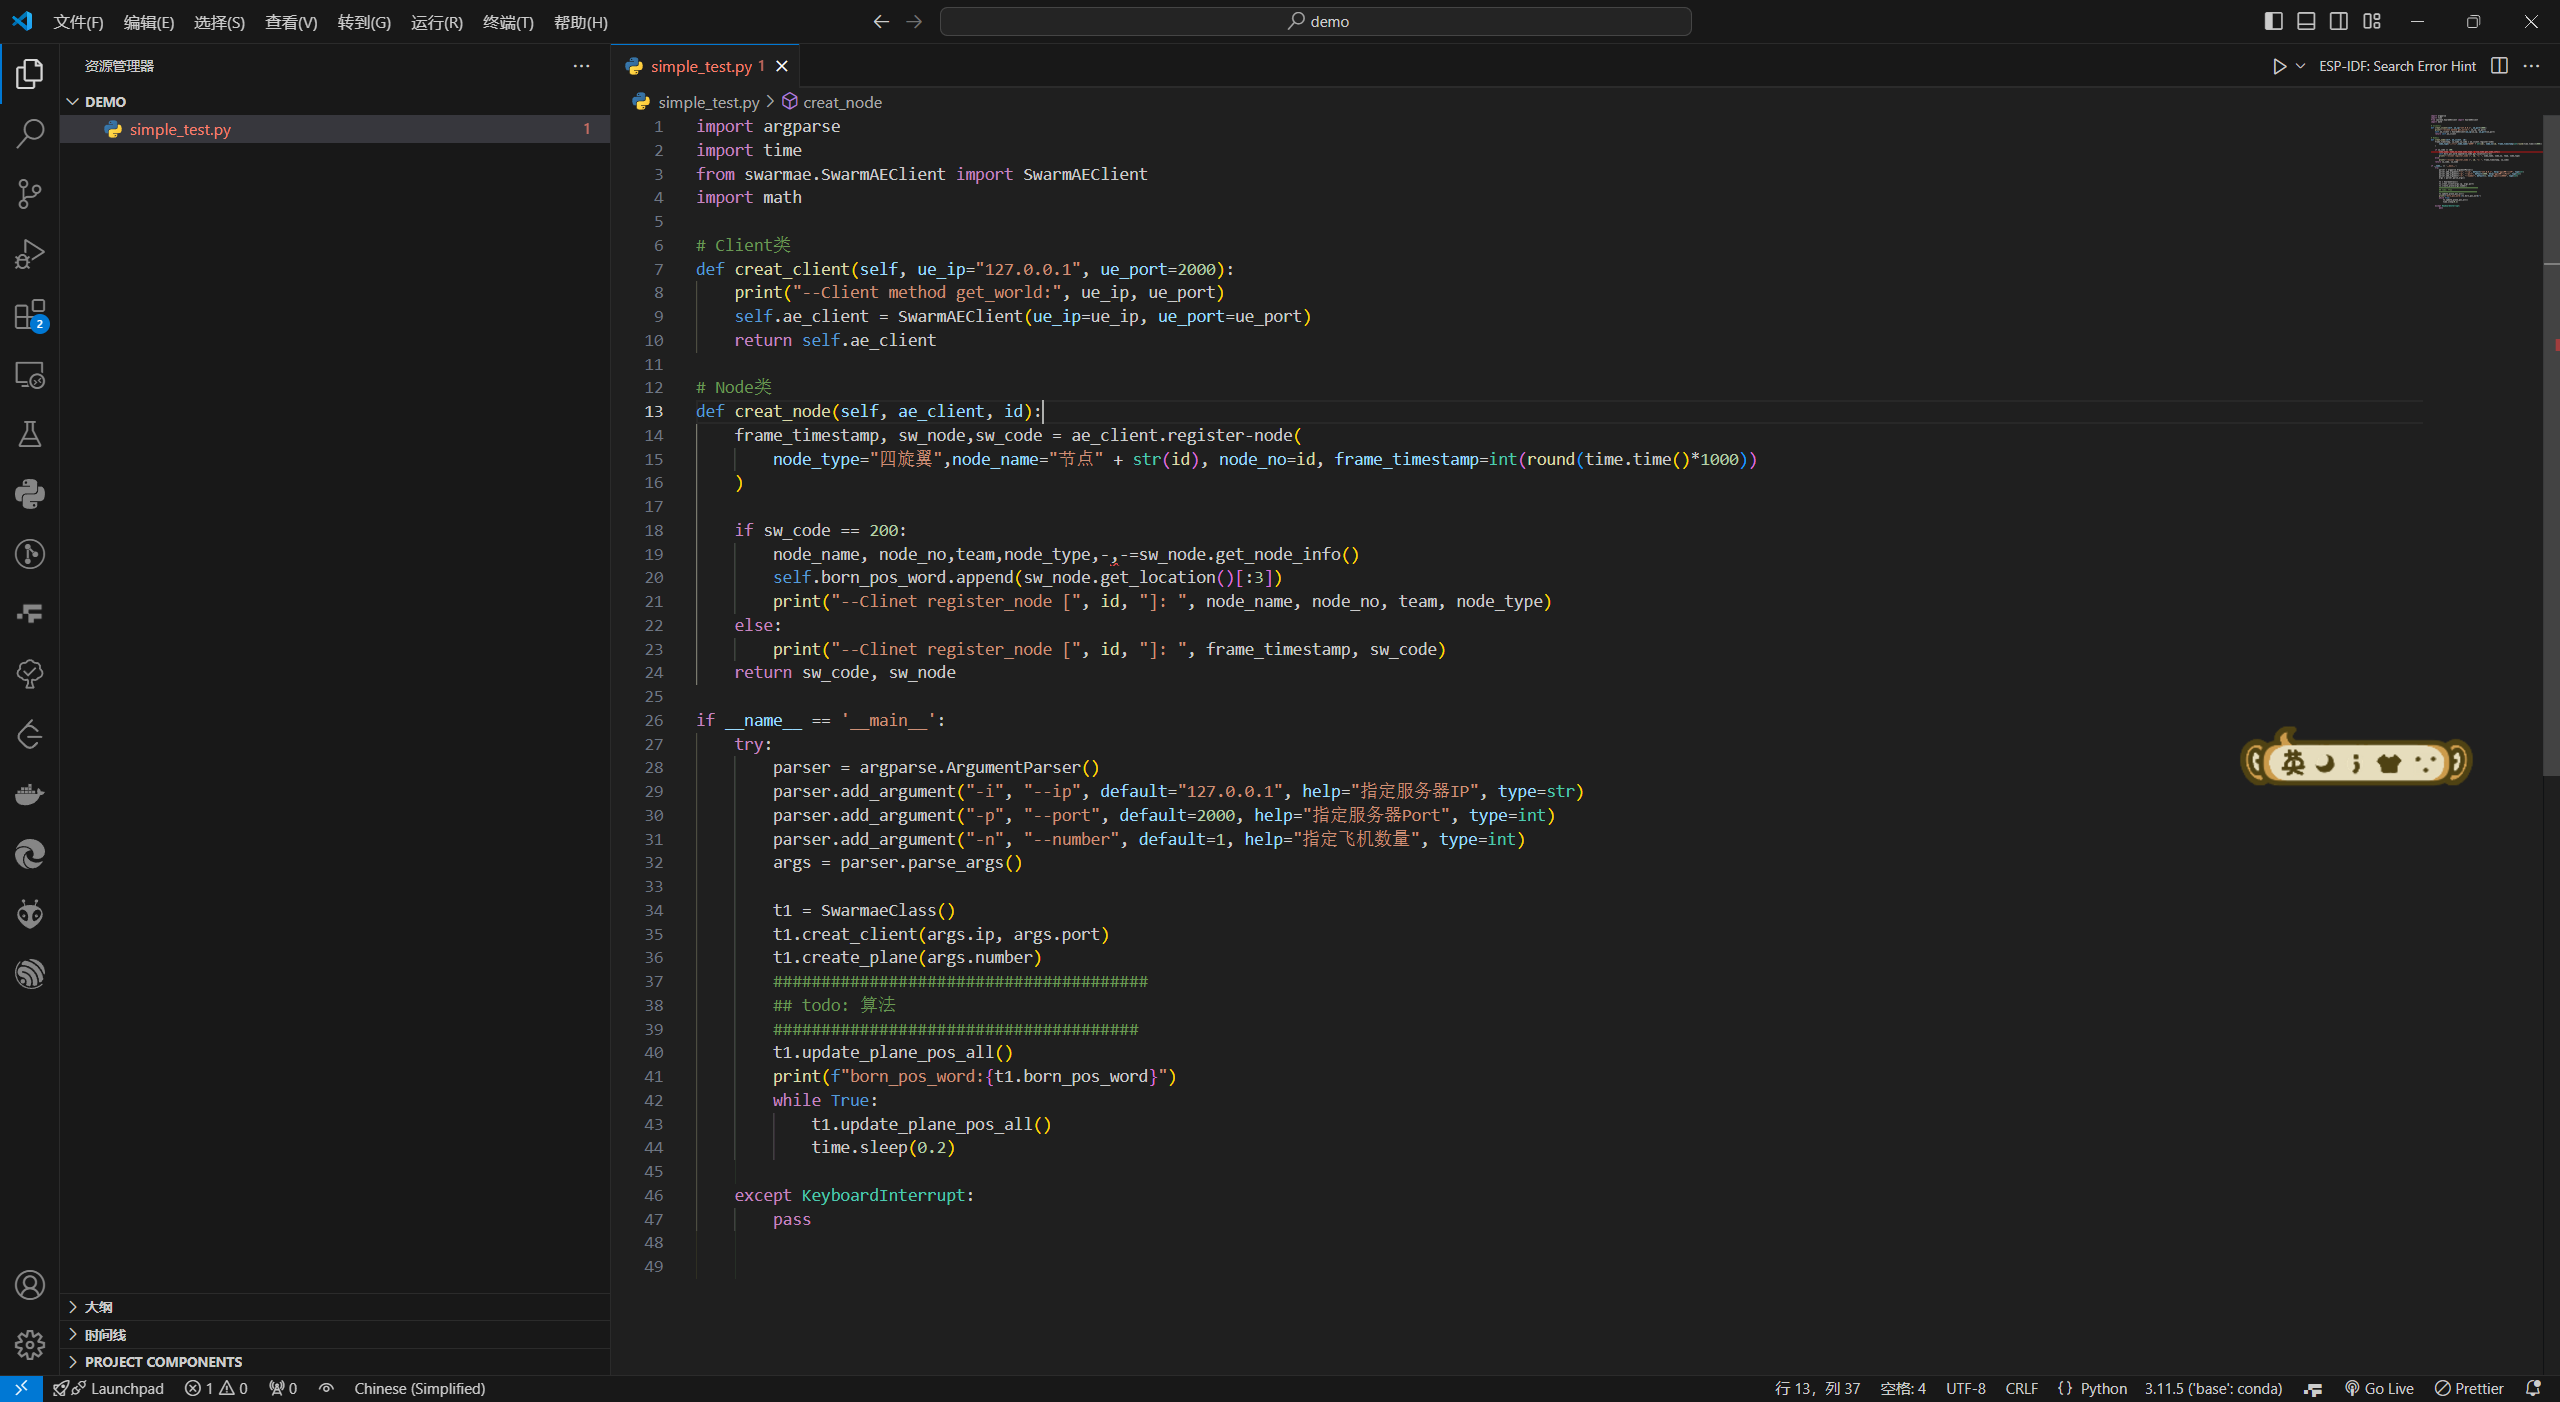Open Source Control view
Viewport: 2560px width, 1402px height.
pyautogui.click(x=30, y=193)
